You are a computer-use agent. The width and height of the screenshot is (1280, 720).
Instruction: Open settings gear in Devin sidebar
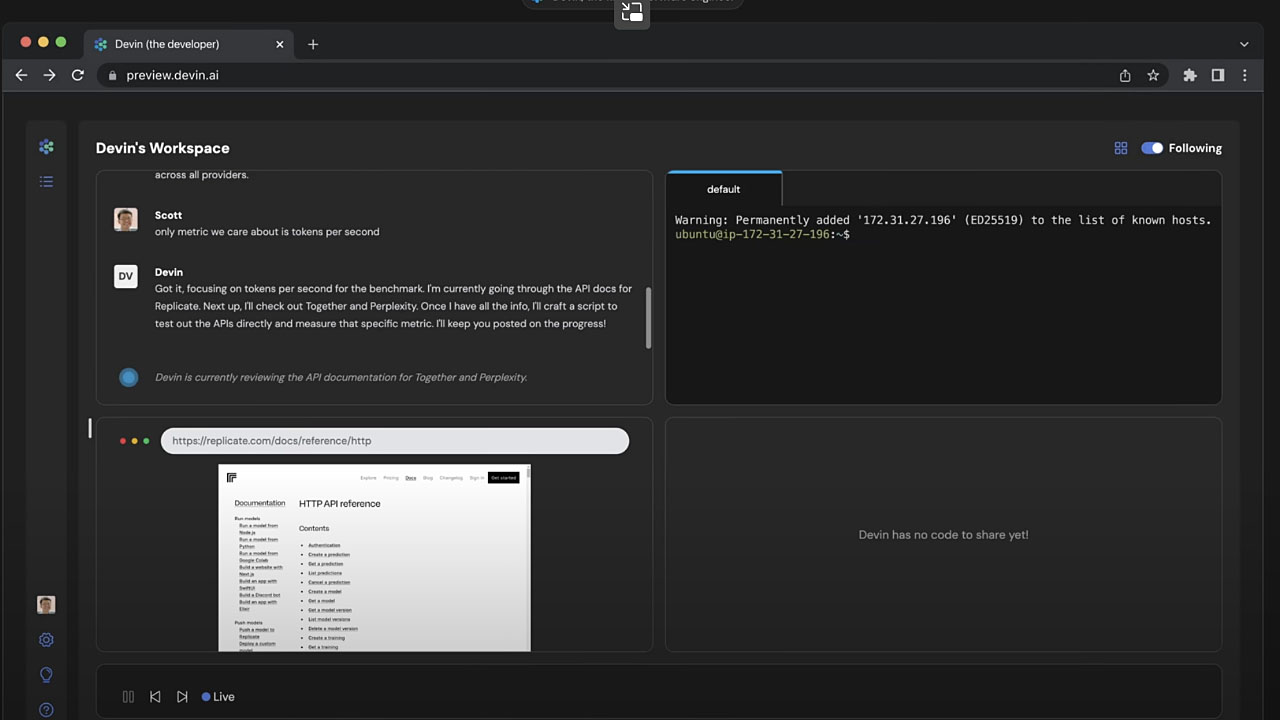(46, 640)
